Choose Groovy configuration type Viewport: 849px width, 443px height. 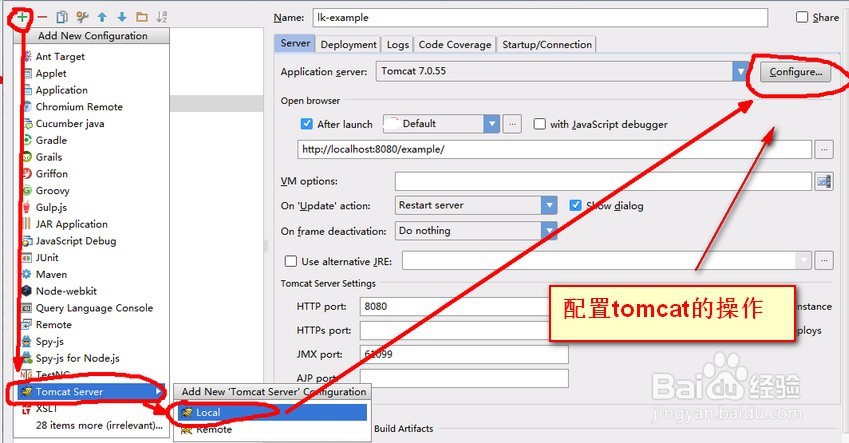click(53, 191)
